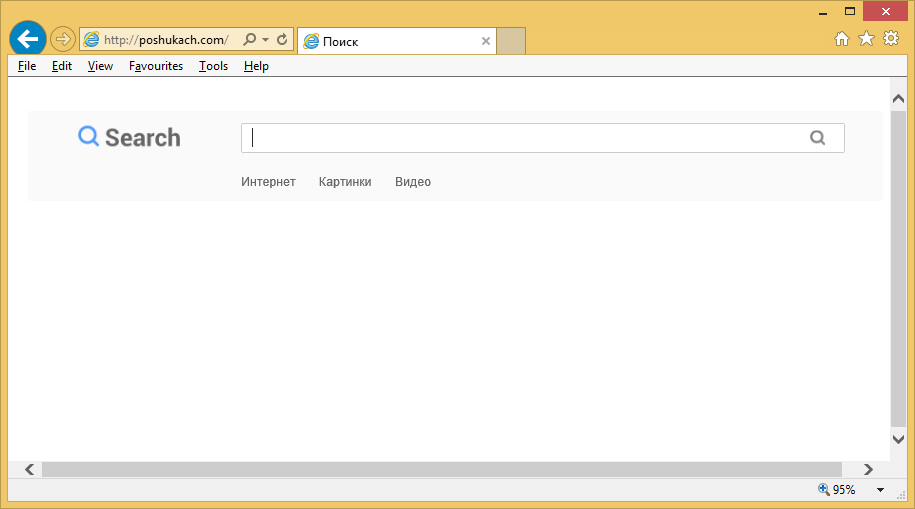This screenshot has height=509, width=915.
Task: Click the Forward navigation arrow
Action: [63, 40]
